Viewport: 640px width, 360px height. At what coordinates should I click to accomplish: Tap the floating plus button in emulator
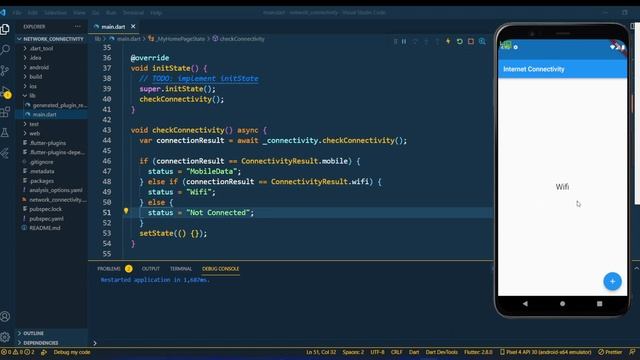point(612,281)
